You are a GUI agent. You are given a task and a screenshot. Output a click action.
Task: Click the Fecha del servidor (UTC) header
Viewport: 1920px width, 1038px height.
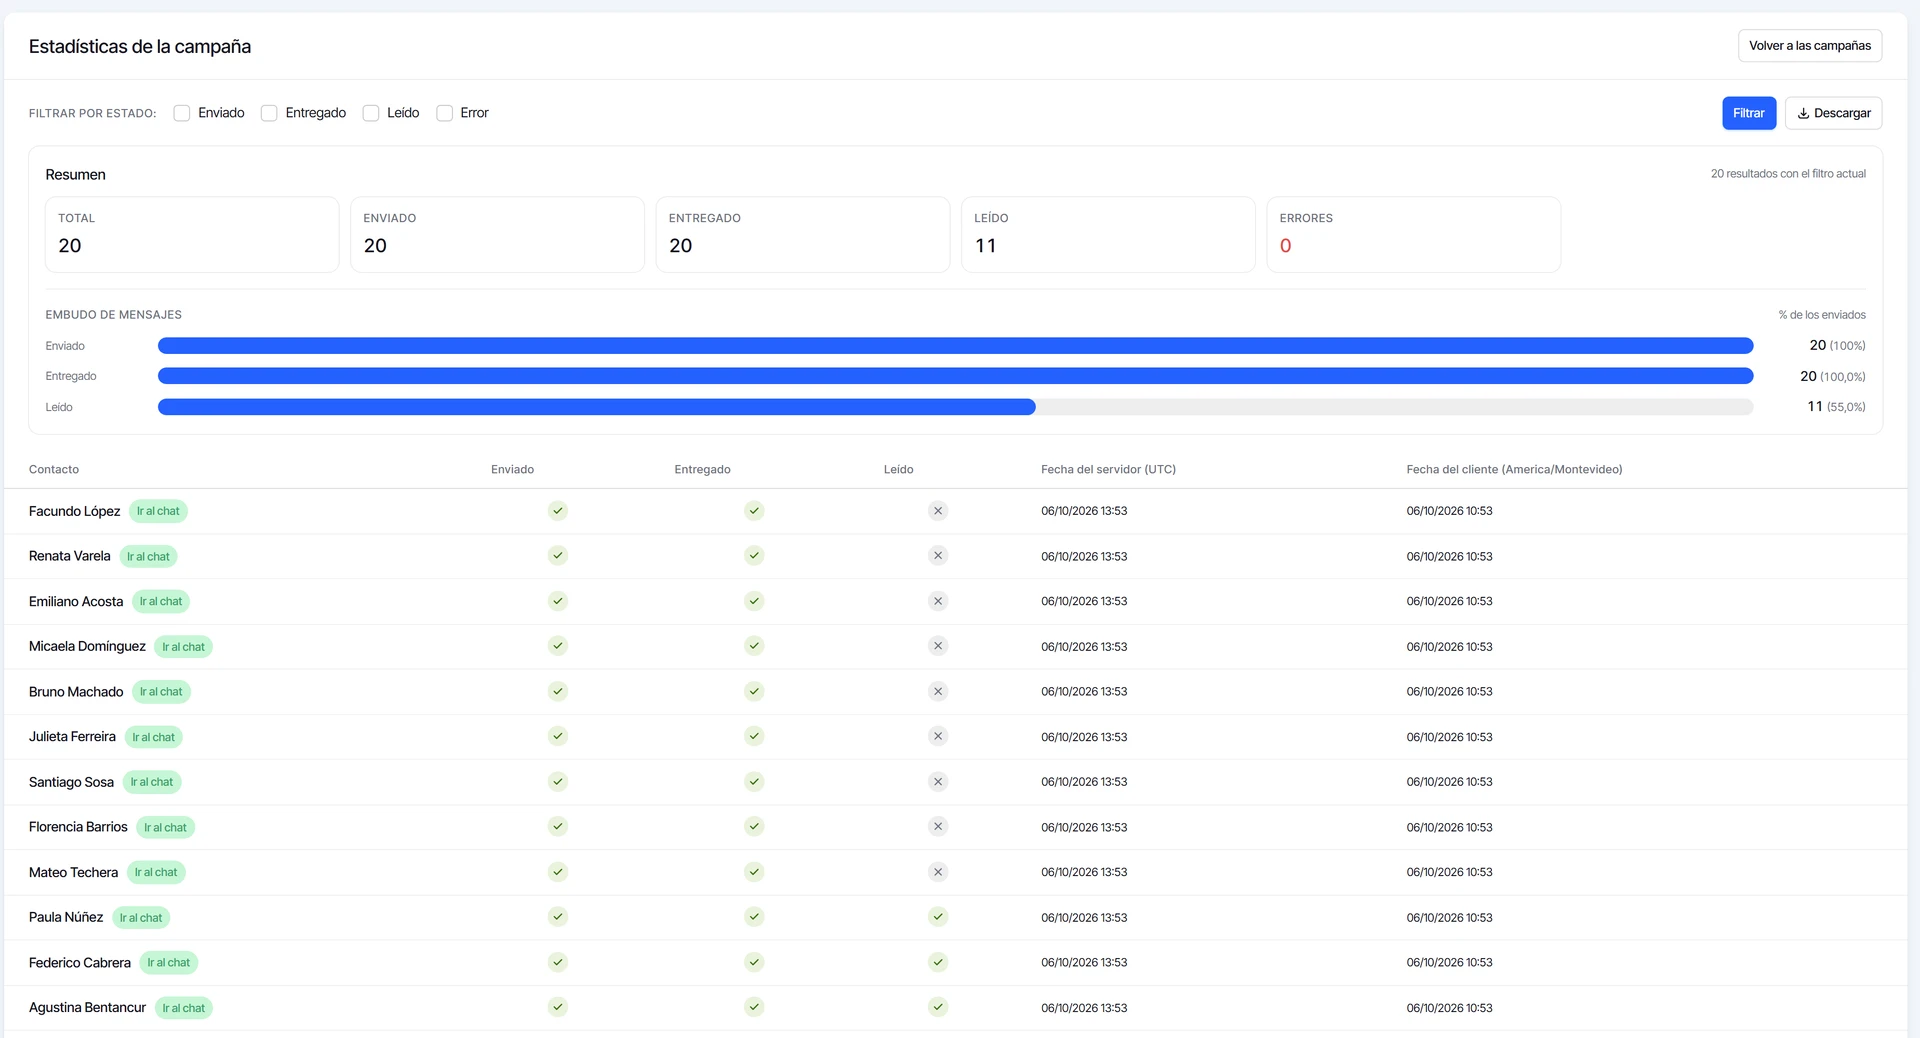click(x=1108, y=470)
